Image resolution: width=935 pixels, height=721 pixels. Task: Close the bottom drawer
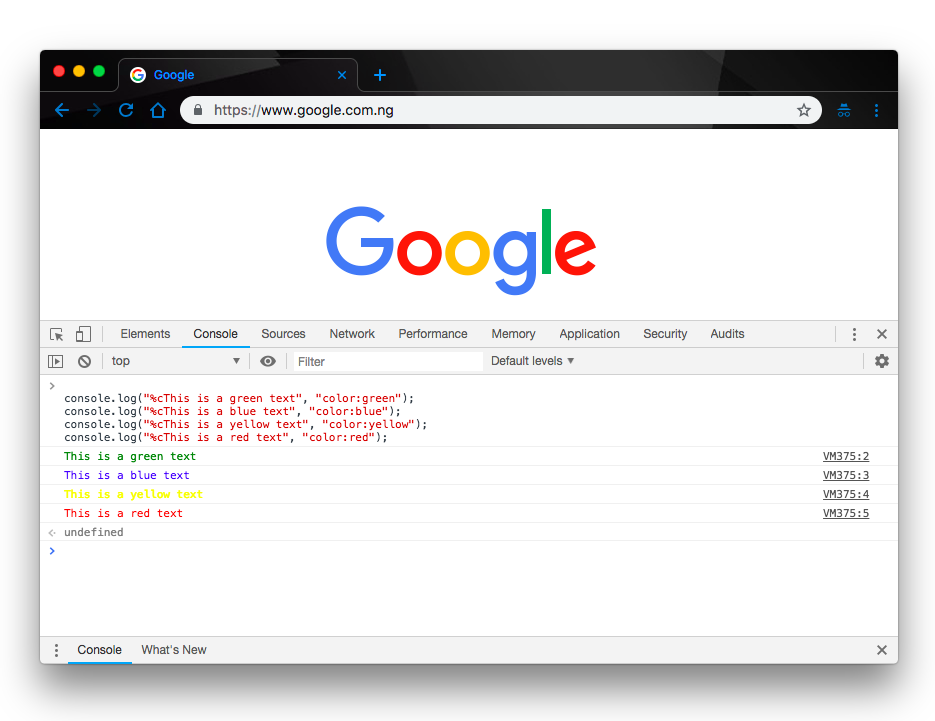[x=882, y=650]
